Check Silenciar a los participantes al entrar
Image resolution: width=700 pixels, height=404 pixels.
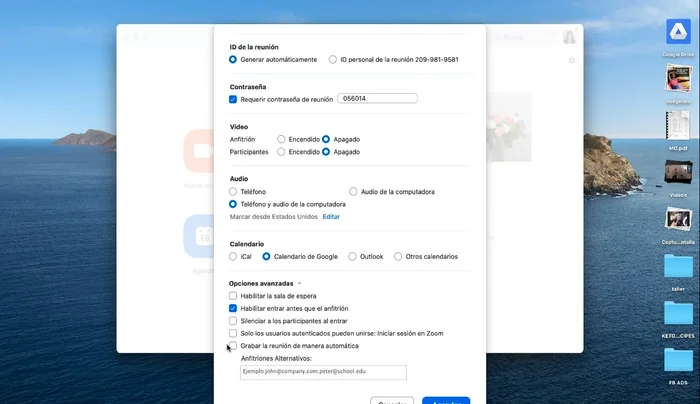pos(233,321)
